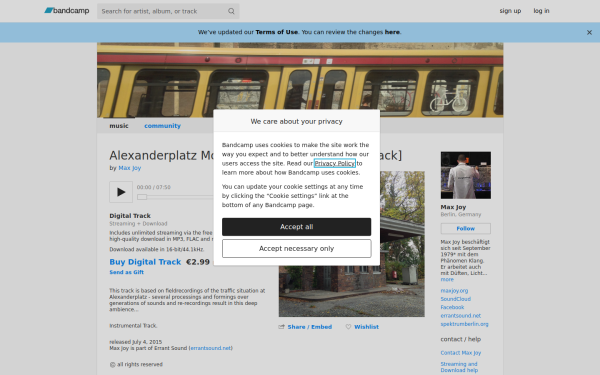Play the Alexanderplatz track
The width and height of the screenshot is (600, 375).
(x=121, y=192)
